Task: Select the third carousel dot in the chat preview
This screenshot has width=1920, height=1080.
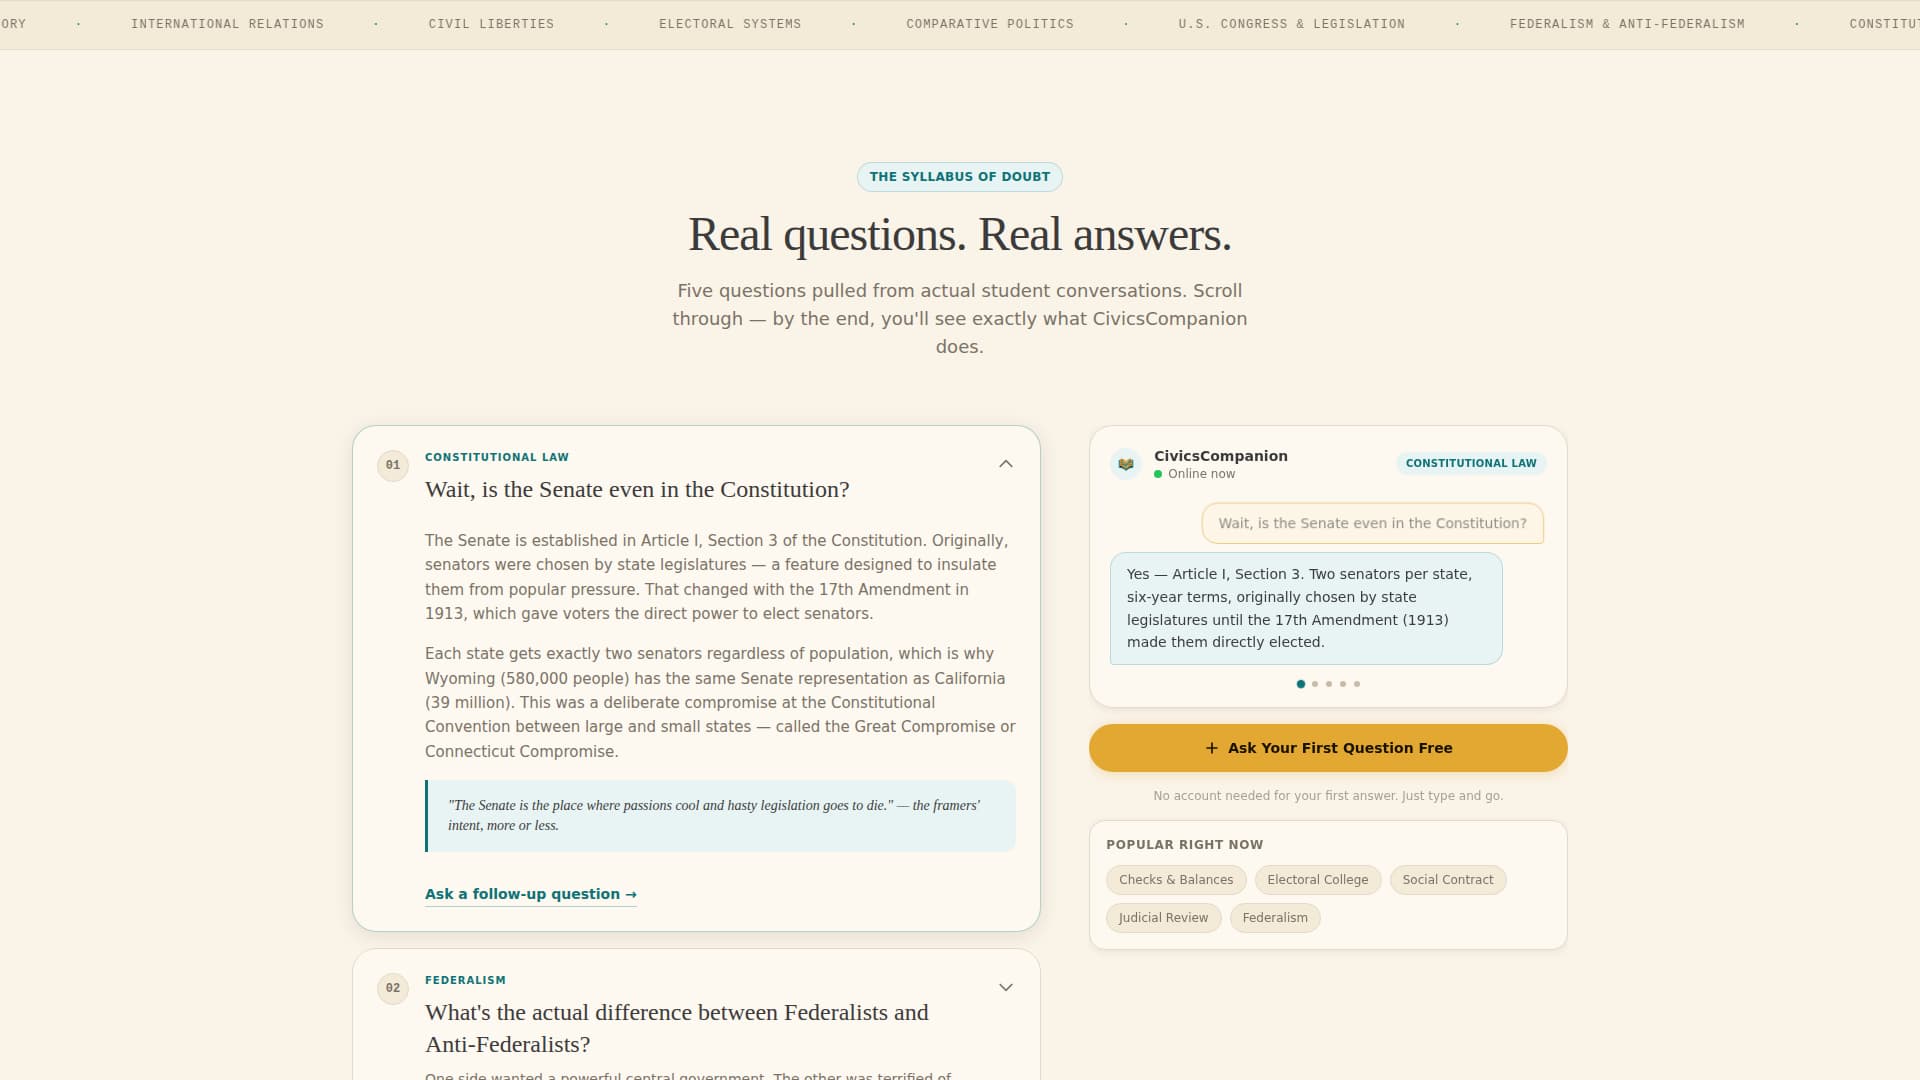Action: 1329,684
